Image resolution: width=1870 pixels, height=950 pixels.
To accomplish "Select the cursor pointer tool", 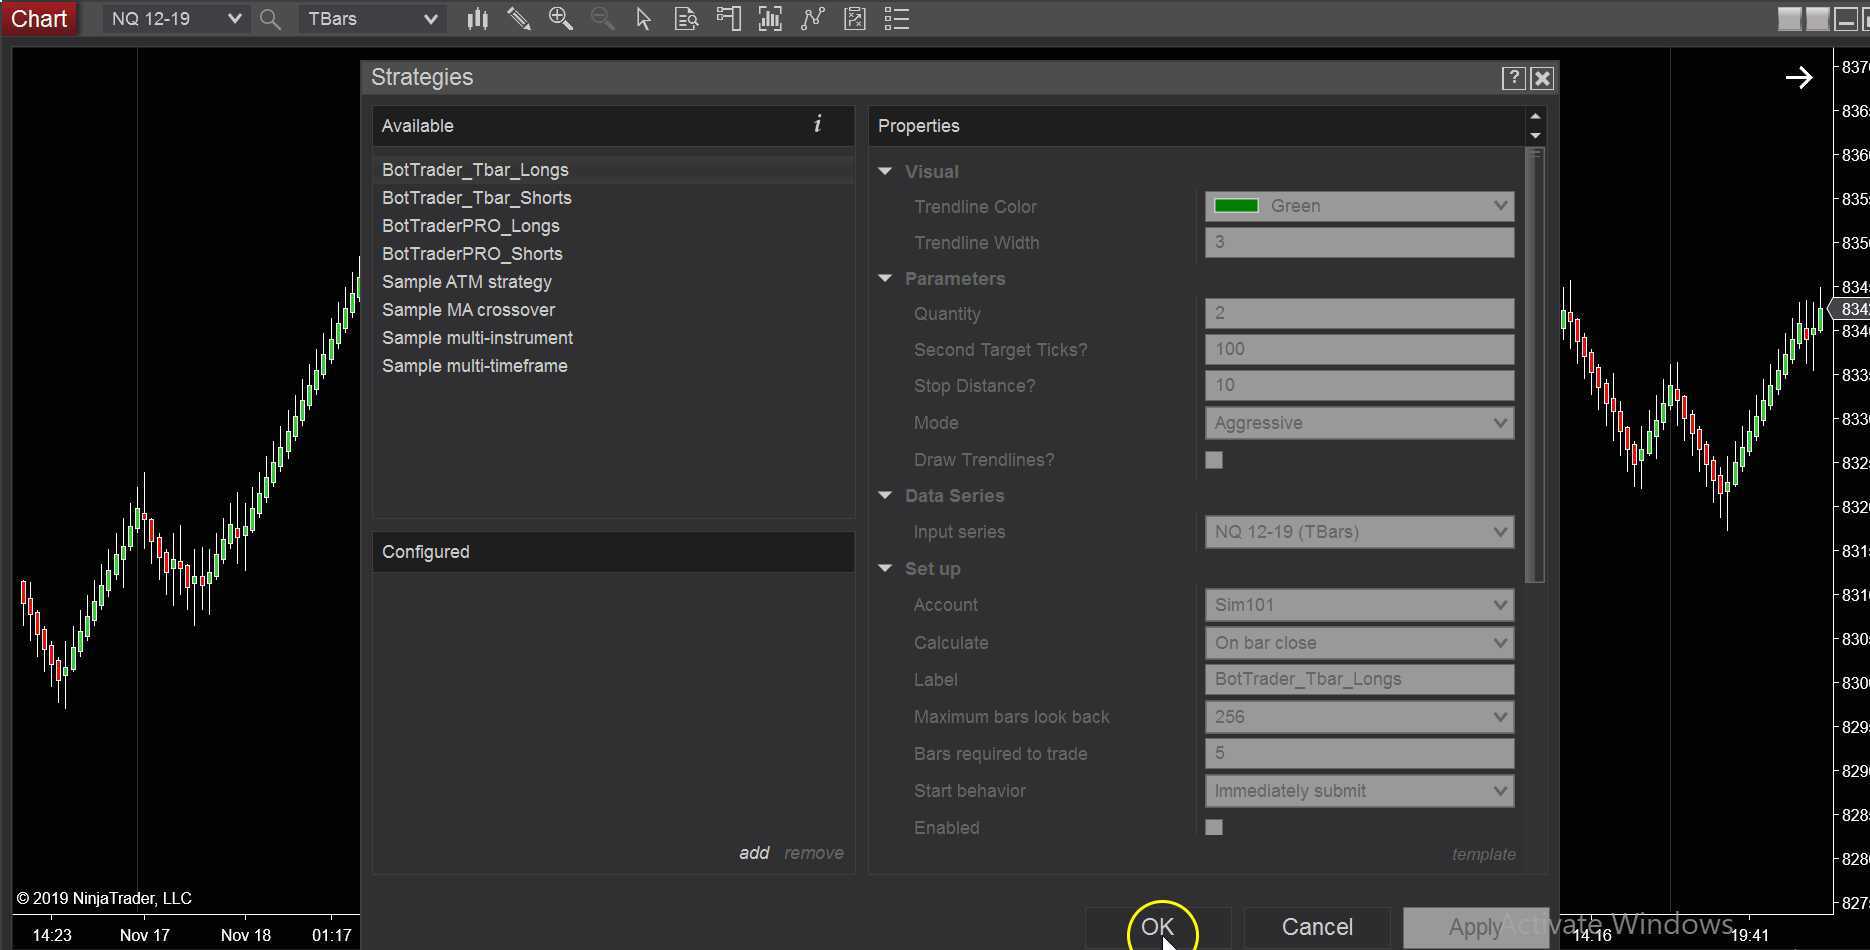I will (644, 19).
